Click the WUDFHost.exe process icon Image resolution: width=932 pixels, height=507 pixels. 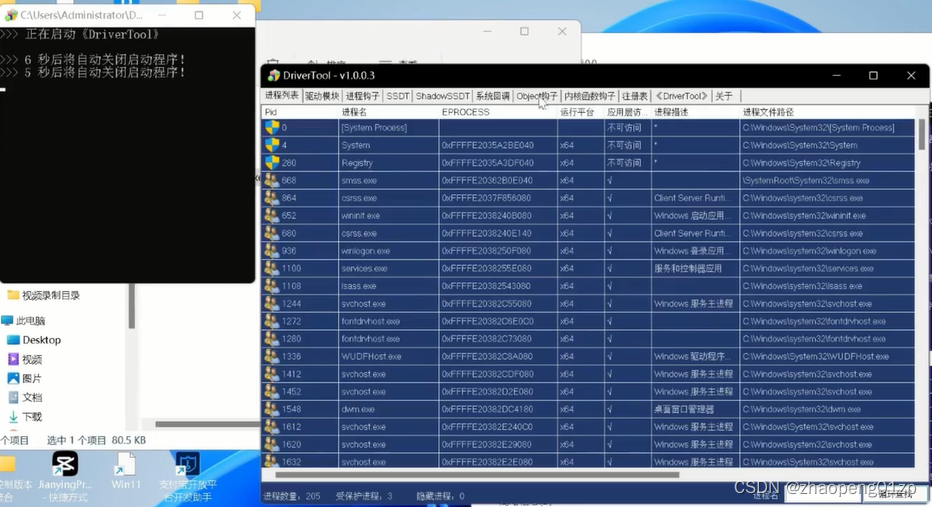coord(272,357)
